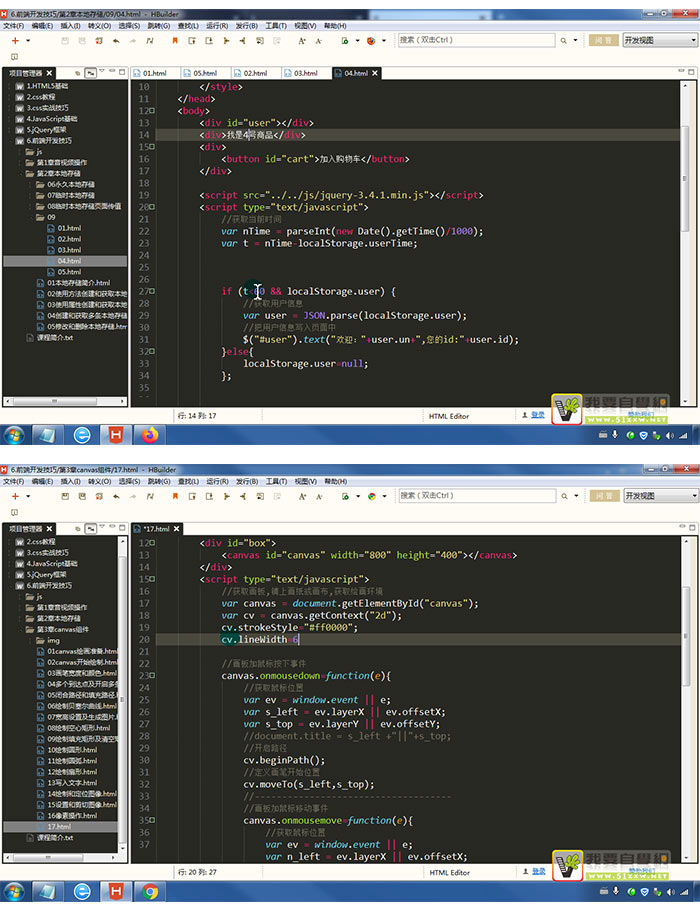Open img folder in bottom project tree
The height and width of the screenshot is (912, 700).
(x=53, y=640)
